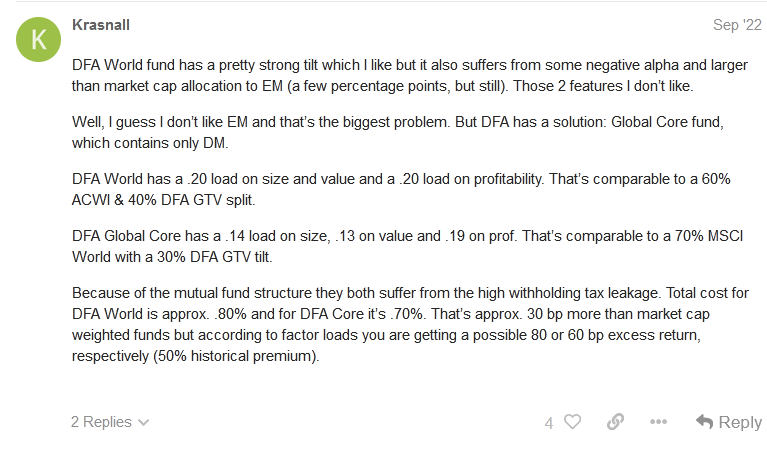Expand the 2 Replies list
This screenshot has width=767, height=456.
click(110, 422)
